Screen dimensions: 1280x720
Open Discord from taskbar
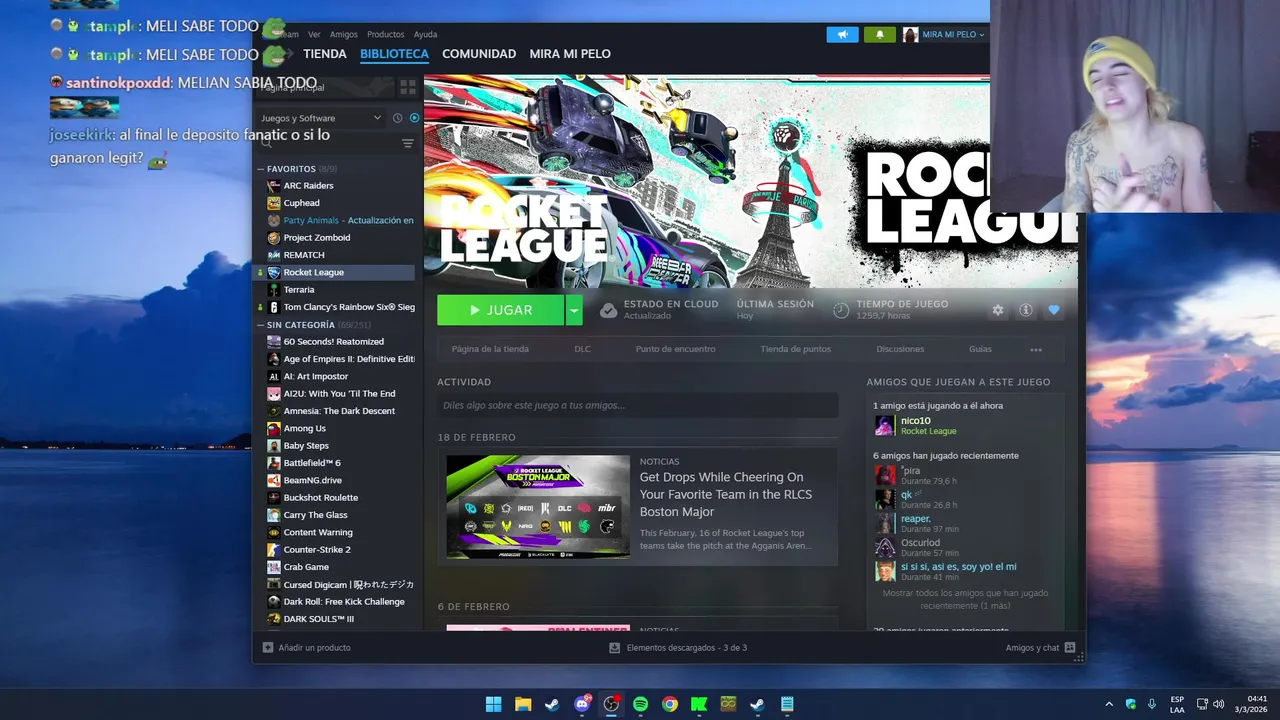(x=582, y=704)
